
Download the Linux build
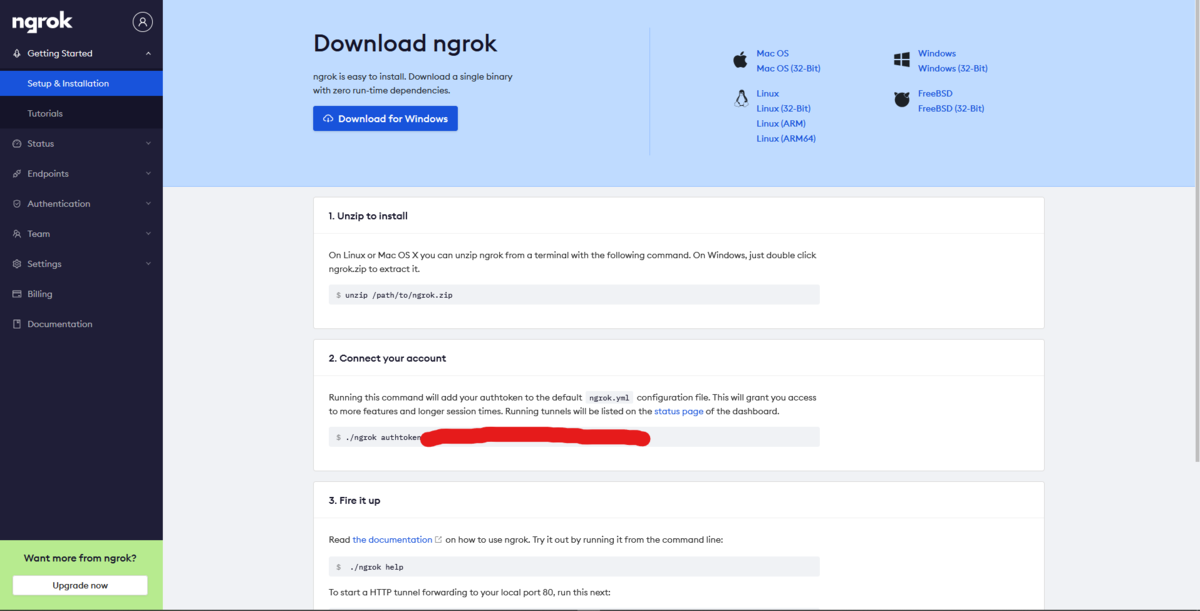tap(768, 94)
